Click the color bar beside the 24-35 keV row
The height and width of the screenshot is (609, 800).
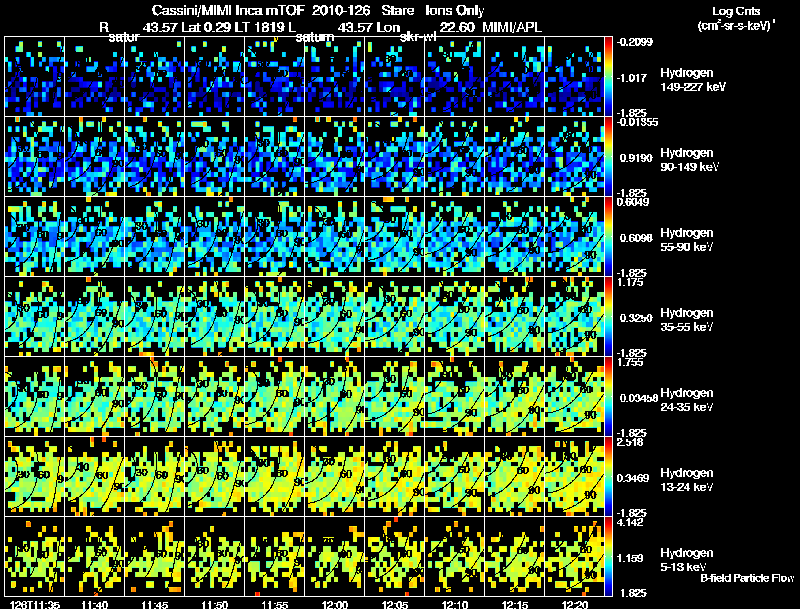coord(608,397)
